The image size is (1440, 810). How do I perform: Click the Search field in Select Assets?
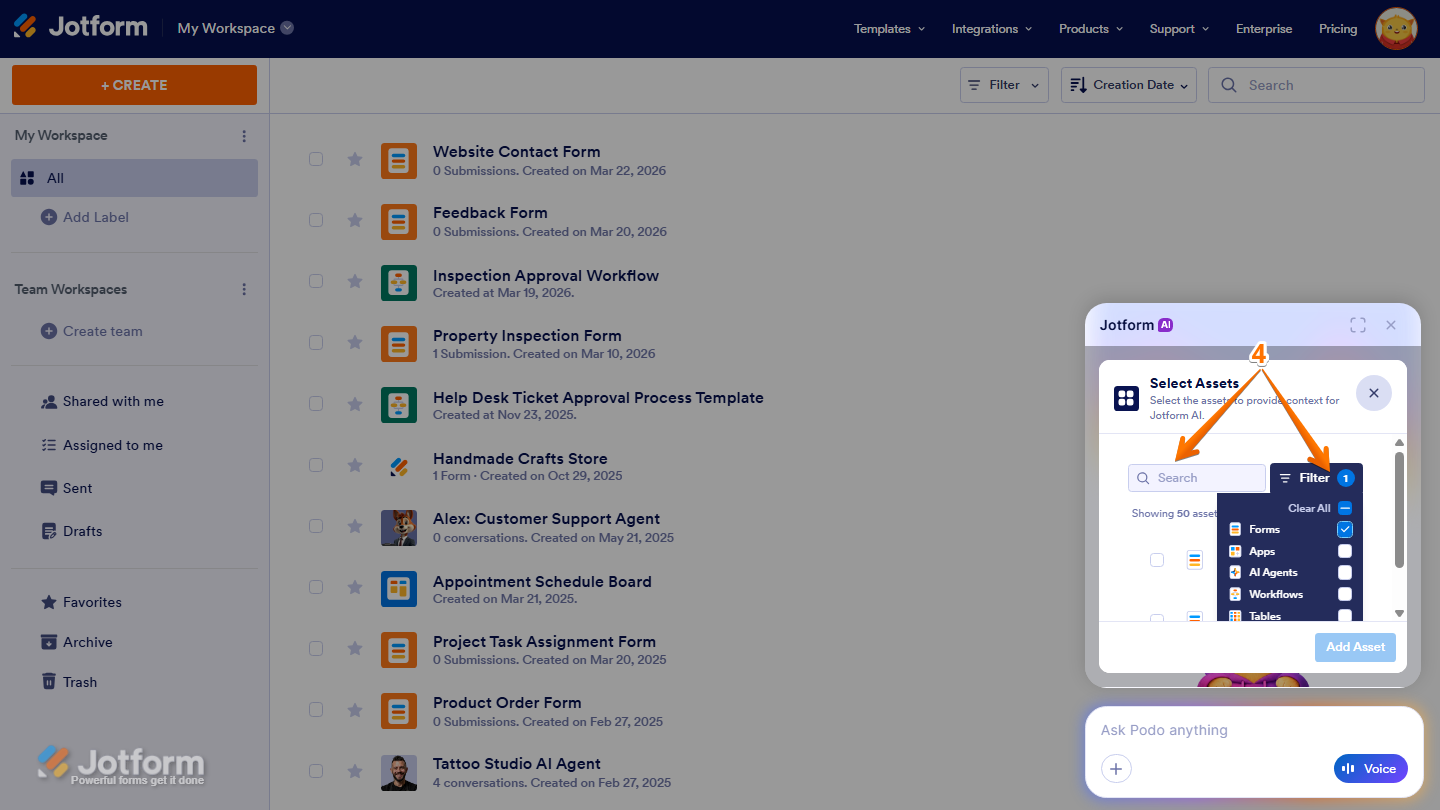(x=1197, y=478)
